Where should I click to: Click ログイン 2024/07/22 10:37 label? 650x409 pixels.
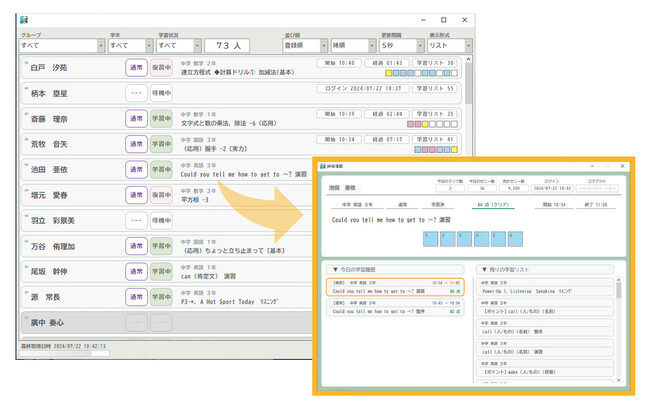pos(363,89)
